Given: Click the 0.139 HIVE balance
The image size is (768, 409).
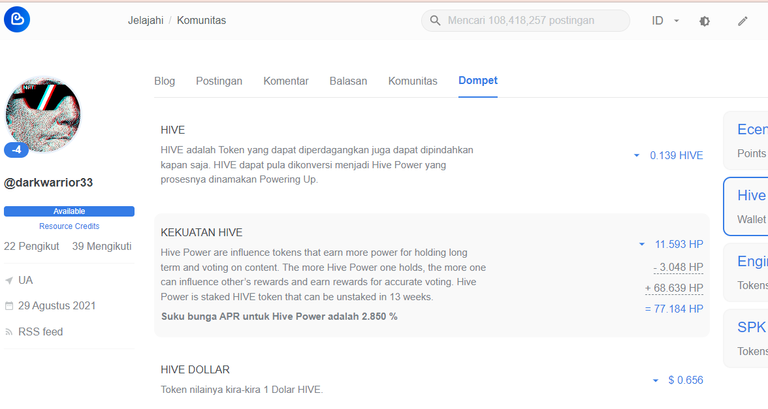Looking at the screenshot, I should point(676,155).
